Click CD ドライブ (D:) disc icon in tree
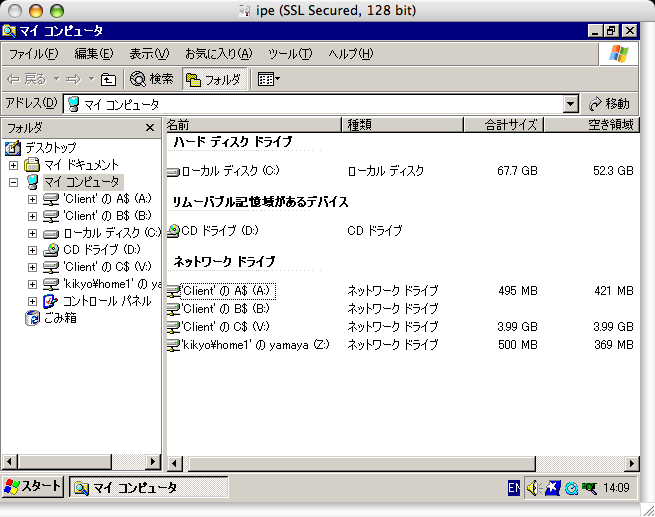The image size is (655, 517). (x=51, y=250)
